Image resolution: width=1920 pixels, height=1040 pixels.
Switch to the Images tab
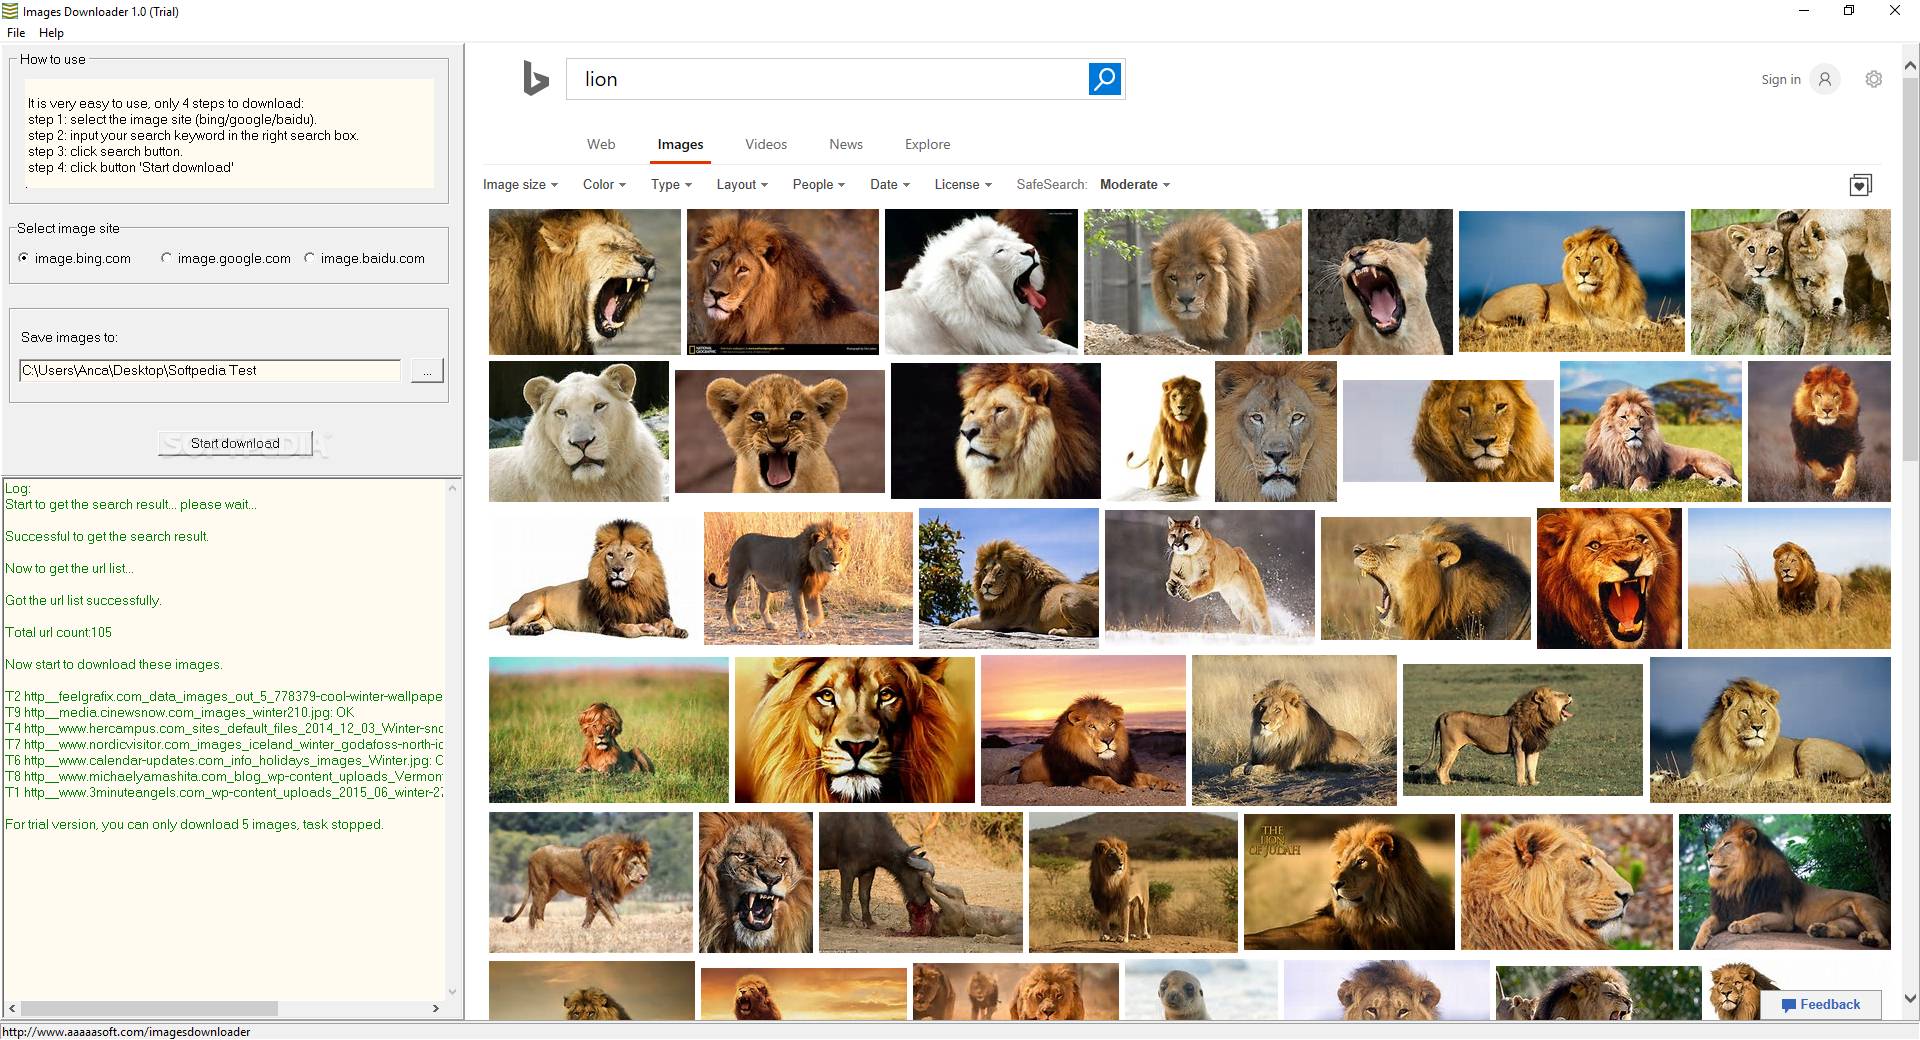click(680, 144)
